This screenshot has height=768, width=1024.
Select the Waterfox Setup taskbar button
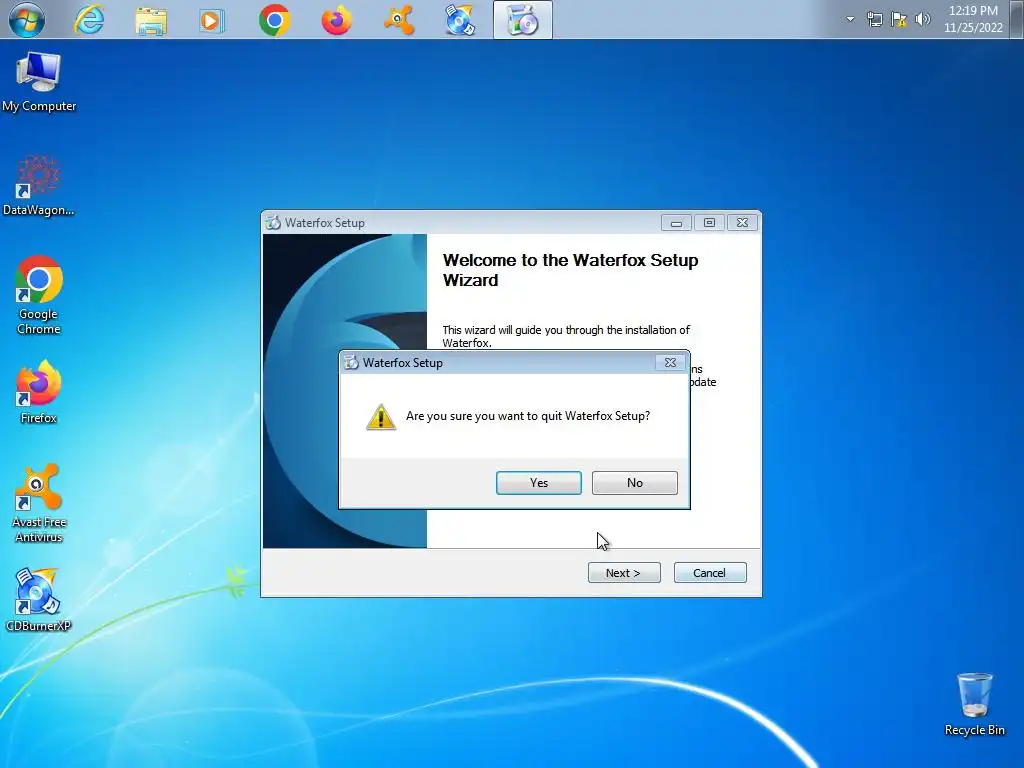tap(522, 20)
